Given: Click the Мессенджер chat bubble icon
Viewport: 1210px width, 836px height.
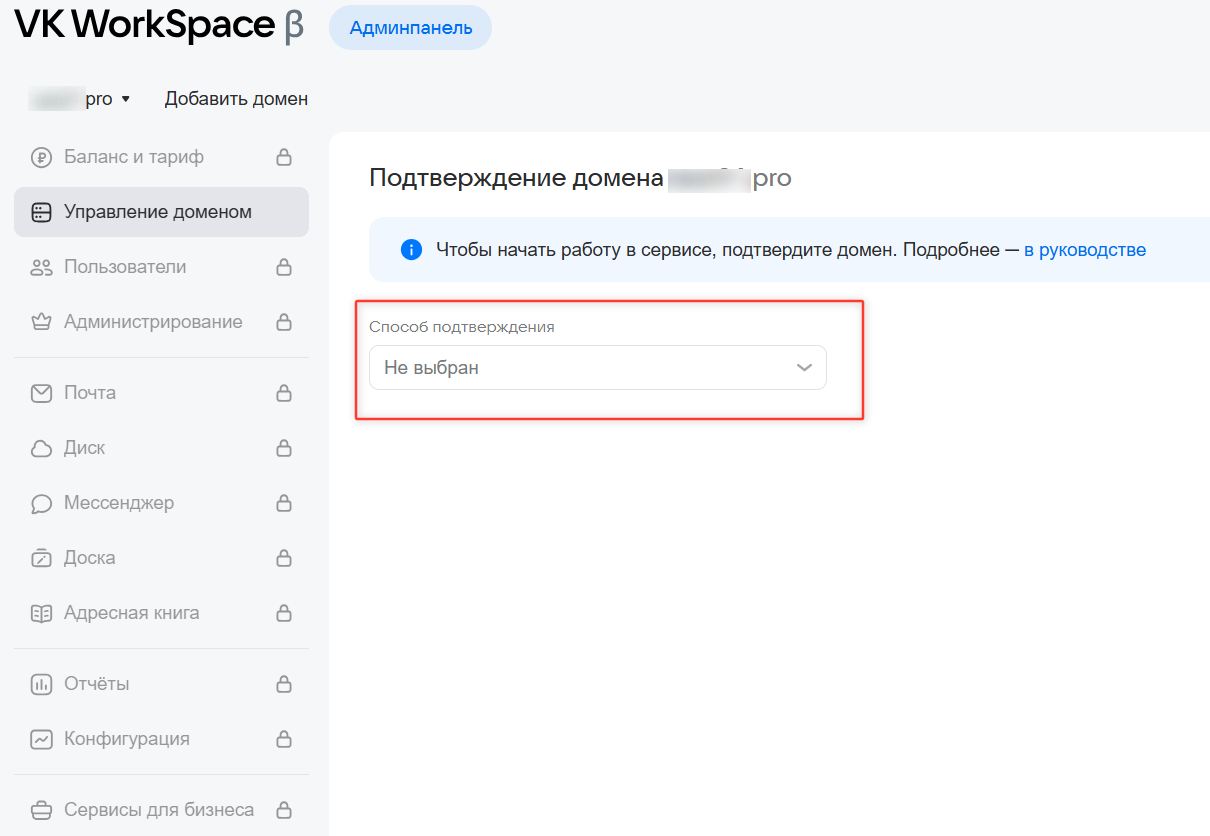Looking at the screenshot, I should pyautogui.click(x=41, y=503).
